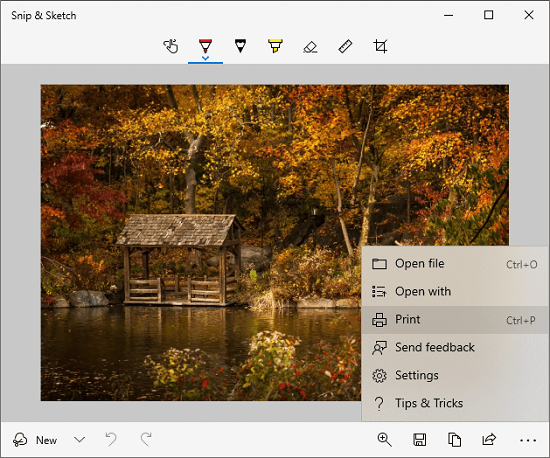Select the Eraser tool

310,47
